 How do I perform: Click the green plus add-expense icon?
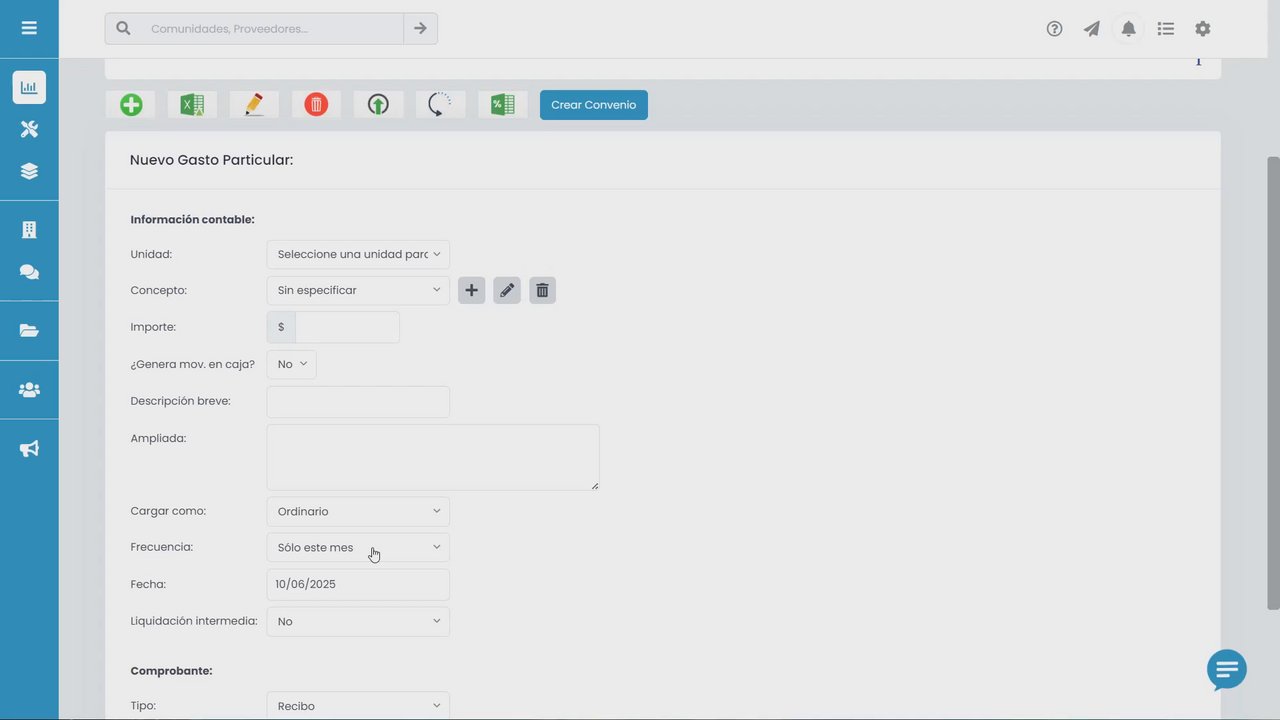(x=131, y=105)
